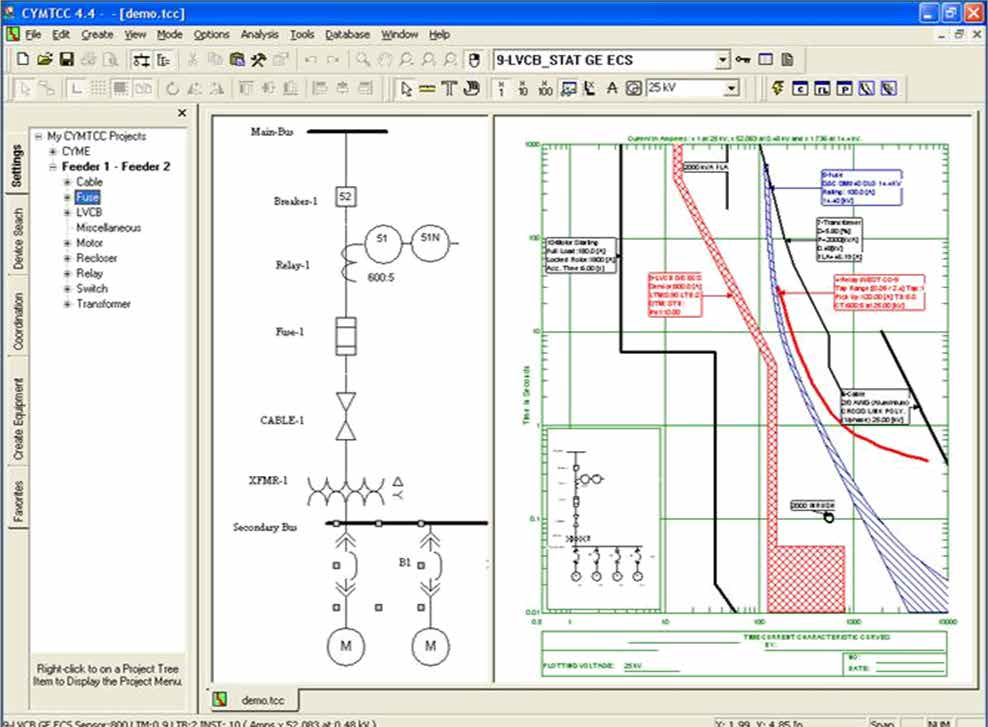Select the yellow bus drawing tool

point(427,89)
